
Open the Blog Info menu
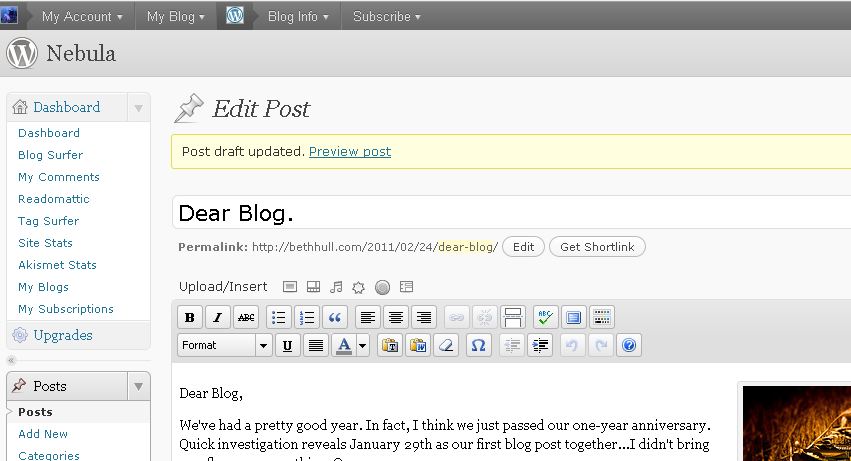pos(298,16)
